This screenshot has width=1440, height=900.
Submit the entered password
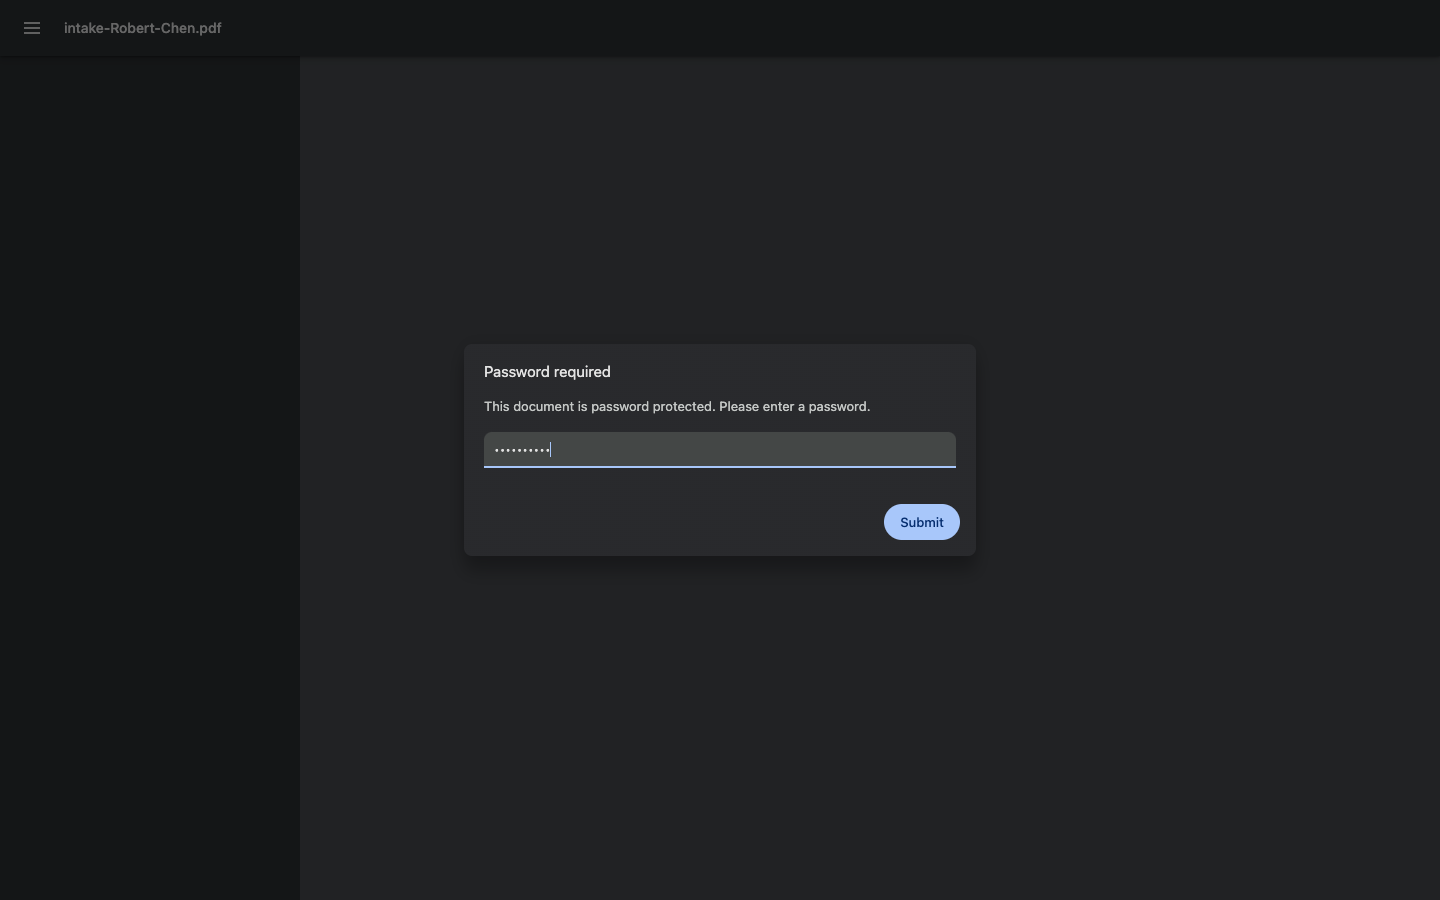[x=922, y=522]
